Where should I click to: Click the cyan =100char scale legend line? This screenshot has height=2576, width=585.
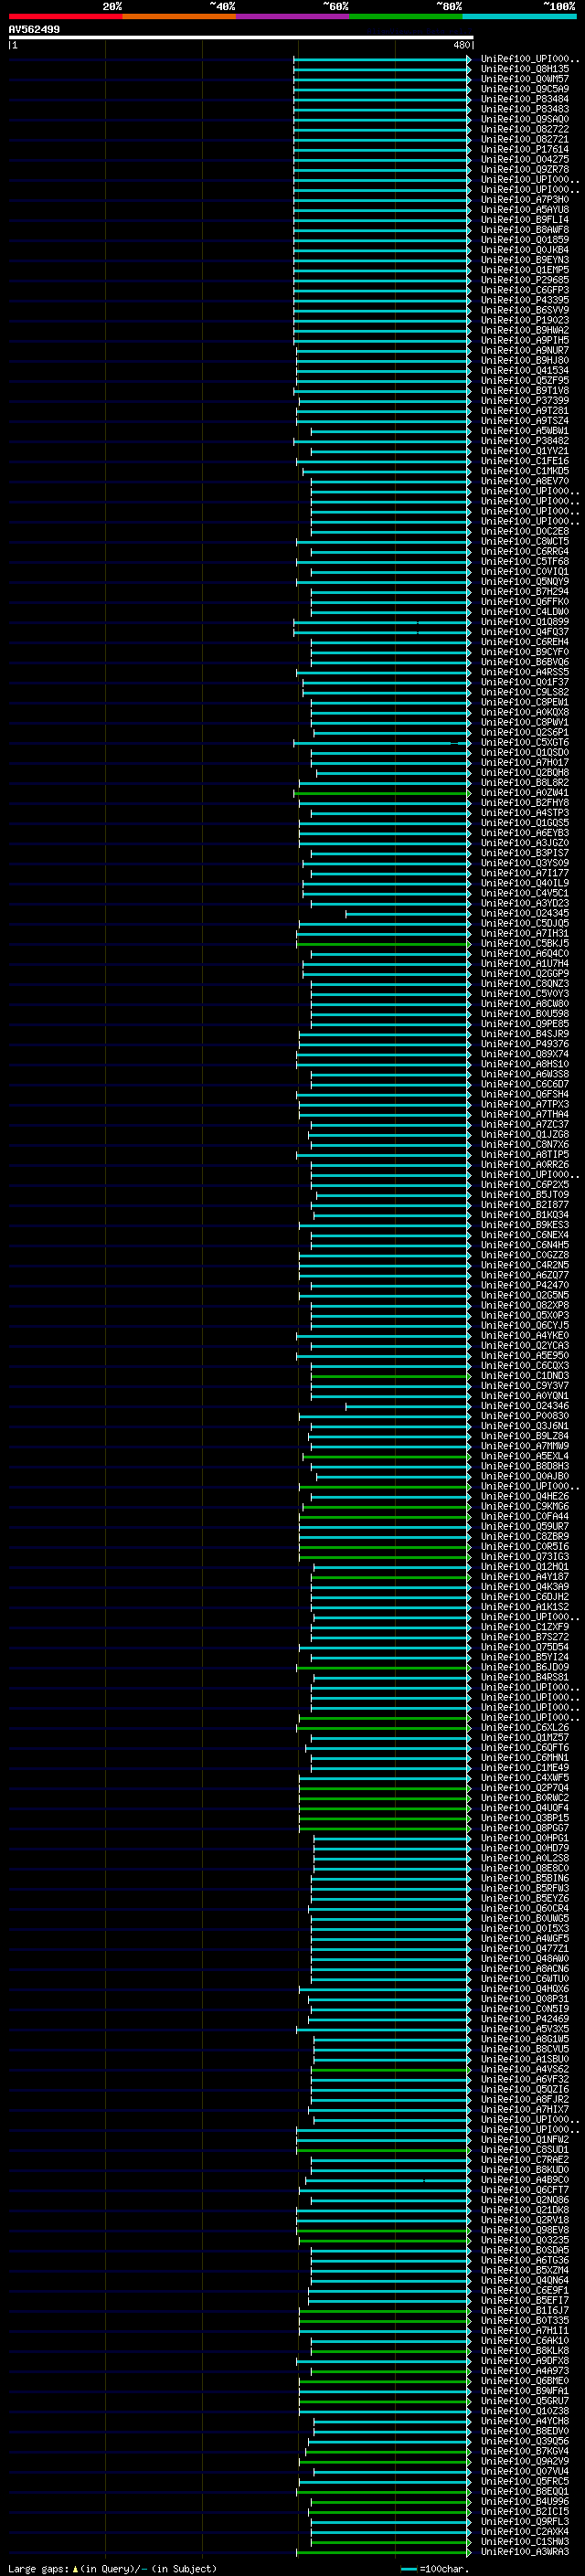[x=408, y=2569]
